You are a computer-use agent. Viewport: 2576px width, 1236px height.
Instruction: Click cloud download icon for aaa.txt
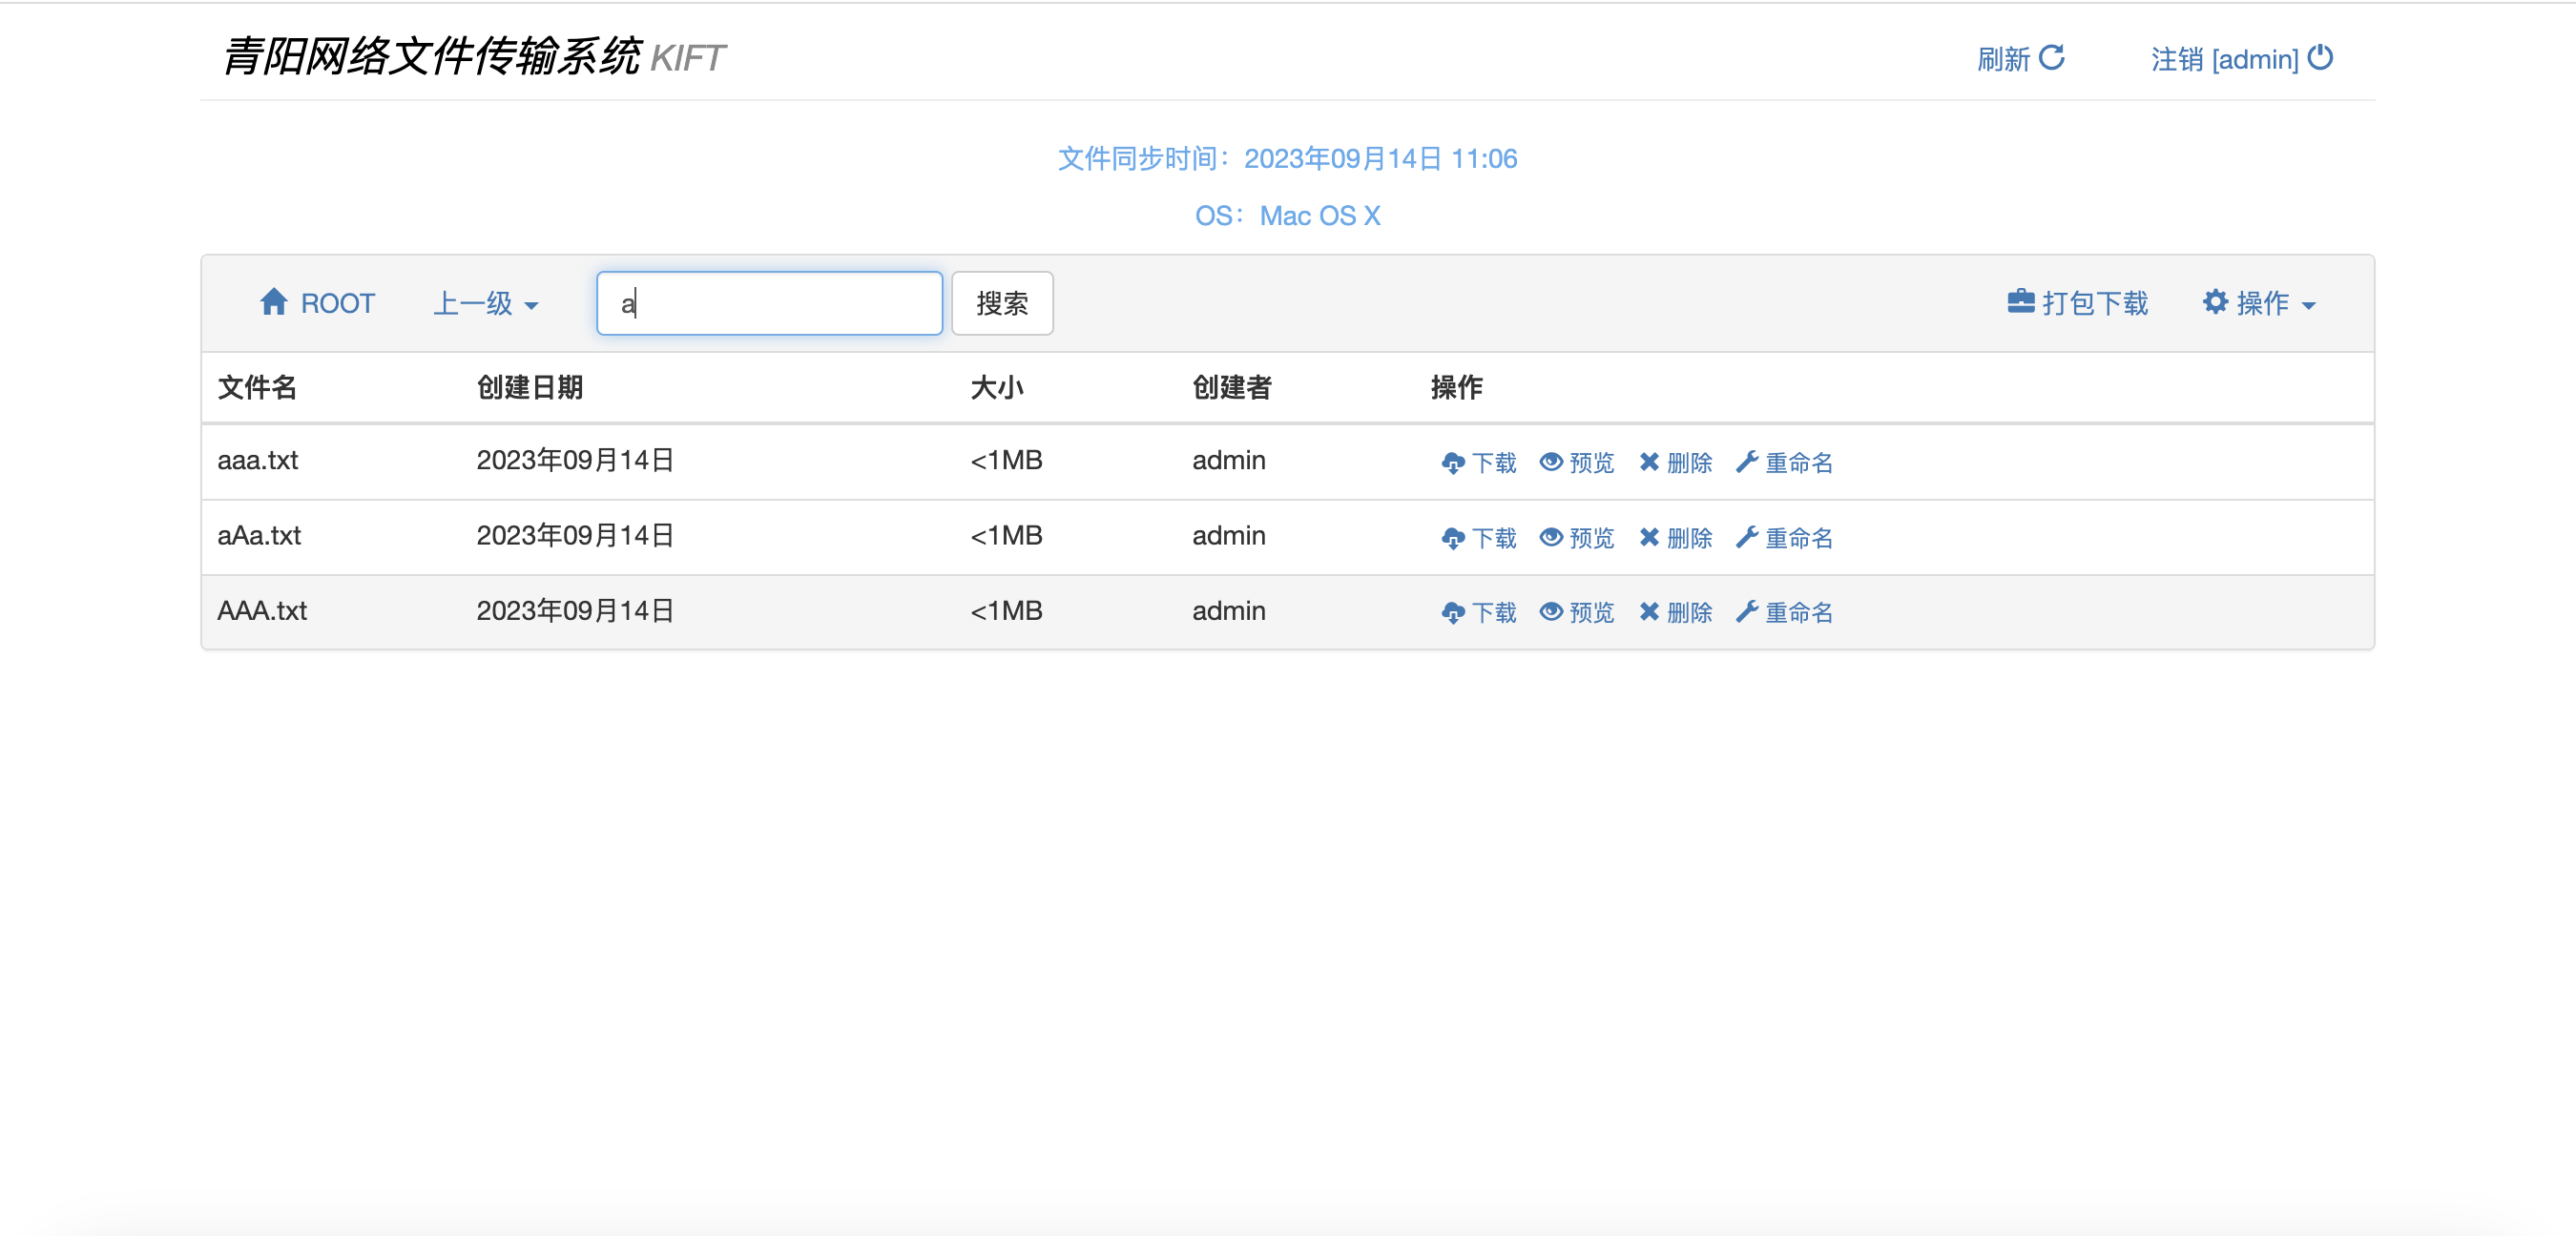click(x=1453, y=463)
